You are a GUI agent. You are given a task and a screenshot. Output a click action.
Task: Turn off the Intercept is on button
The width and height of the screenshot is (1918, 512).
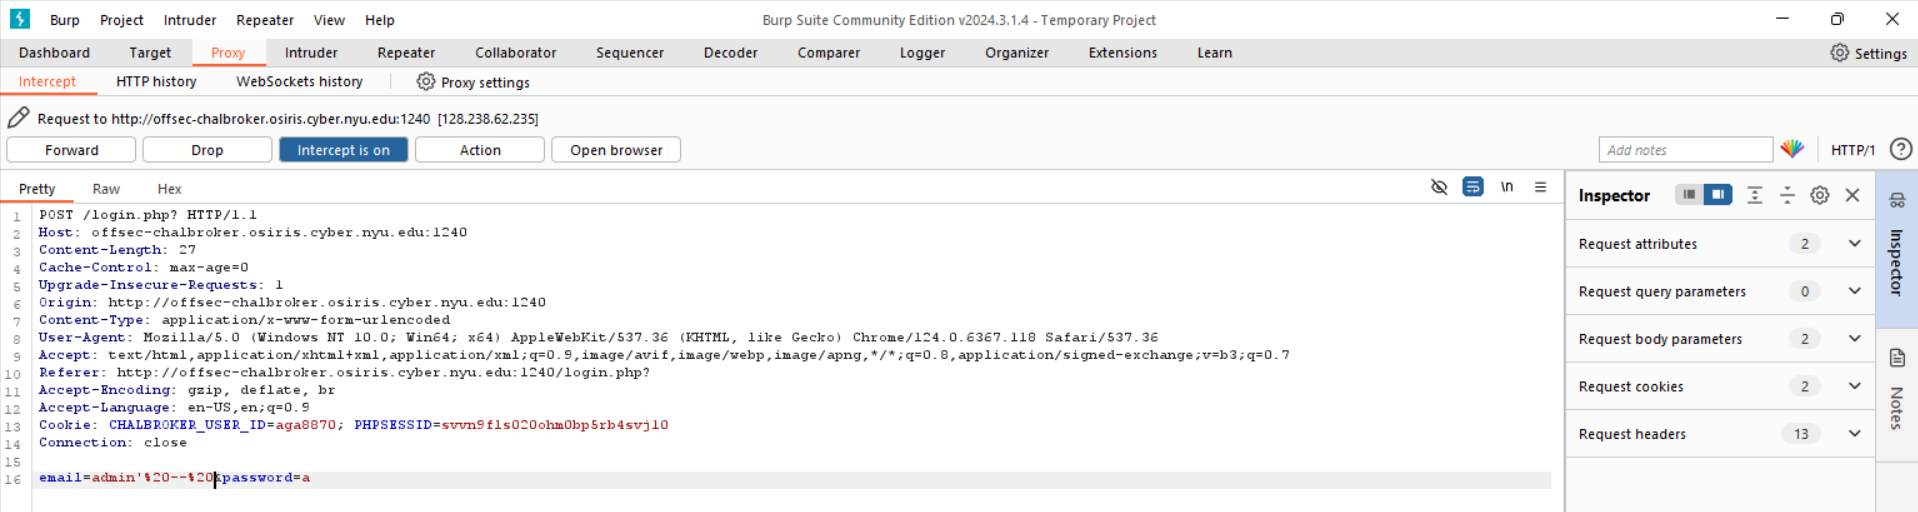point(343,150)
